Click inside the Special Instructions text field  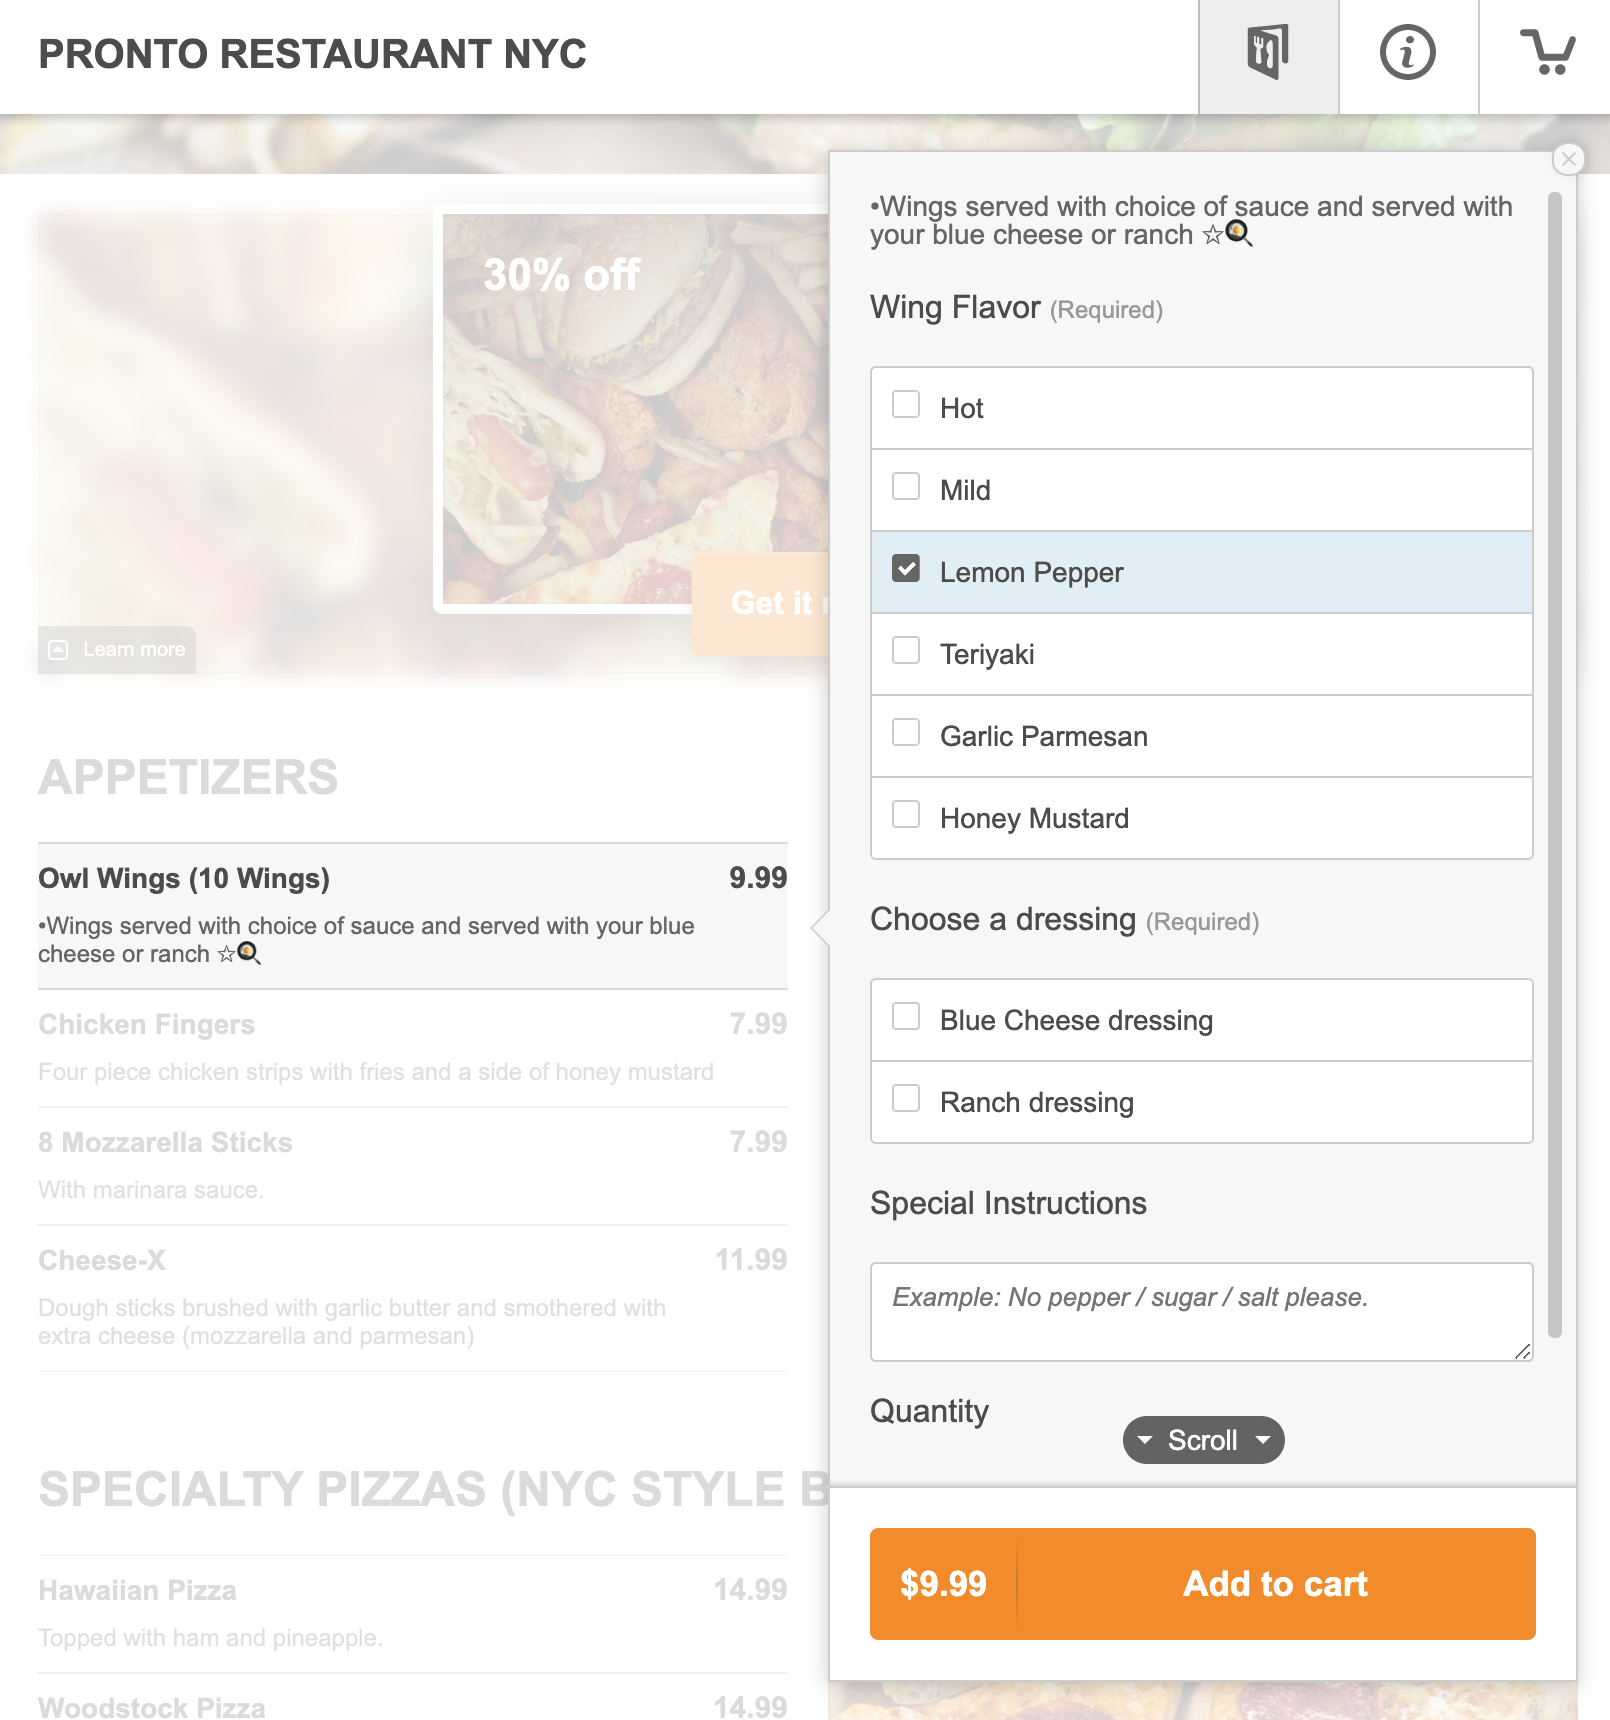[x=1200, y=1310]
